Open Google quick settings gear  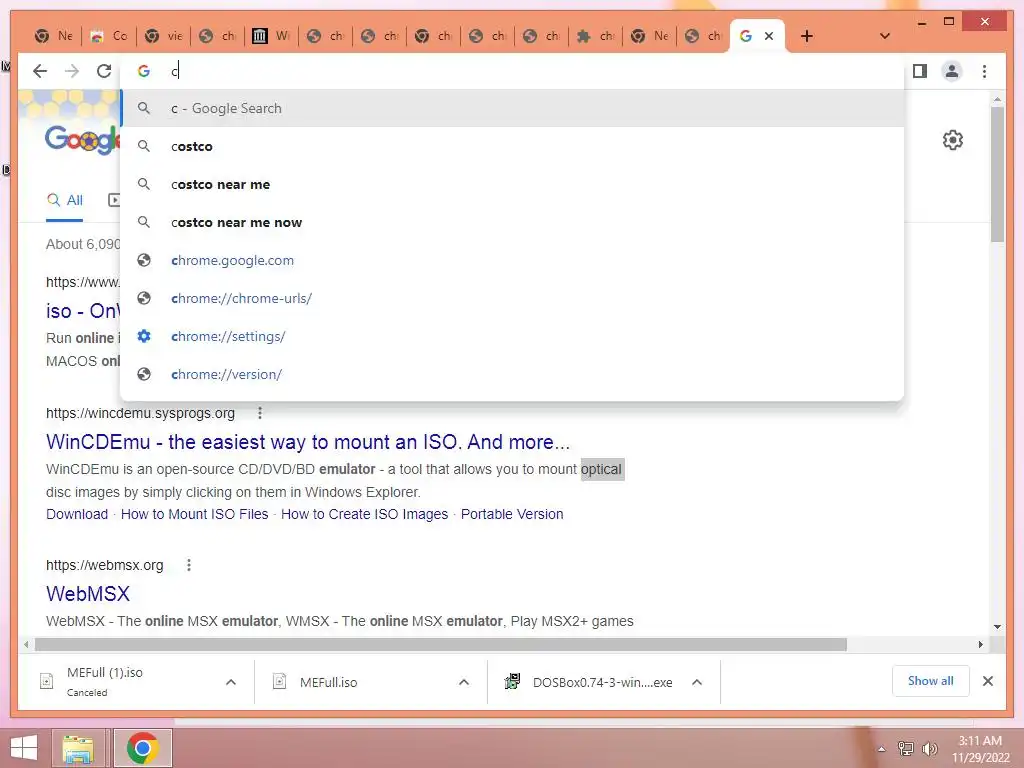(953, 140)
